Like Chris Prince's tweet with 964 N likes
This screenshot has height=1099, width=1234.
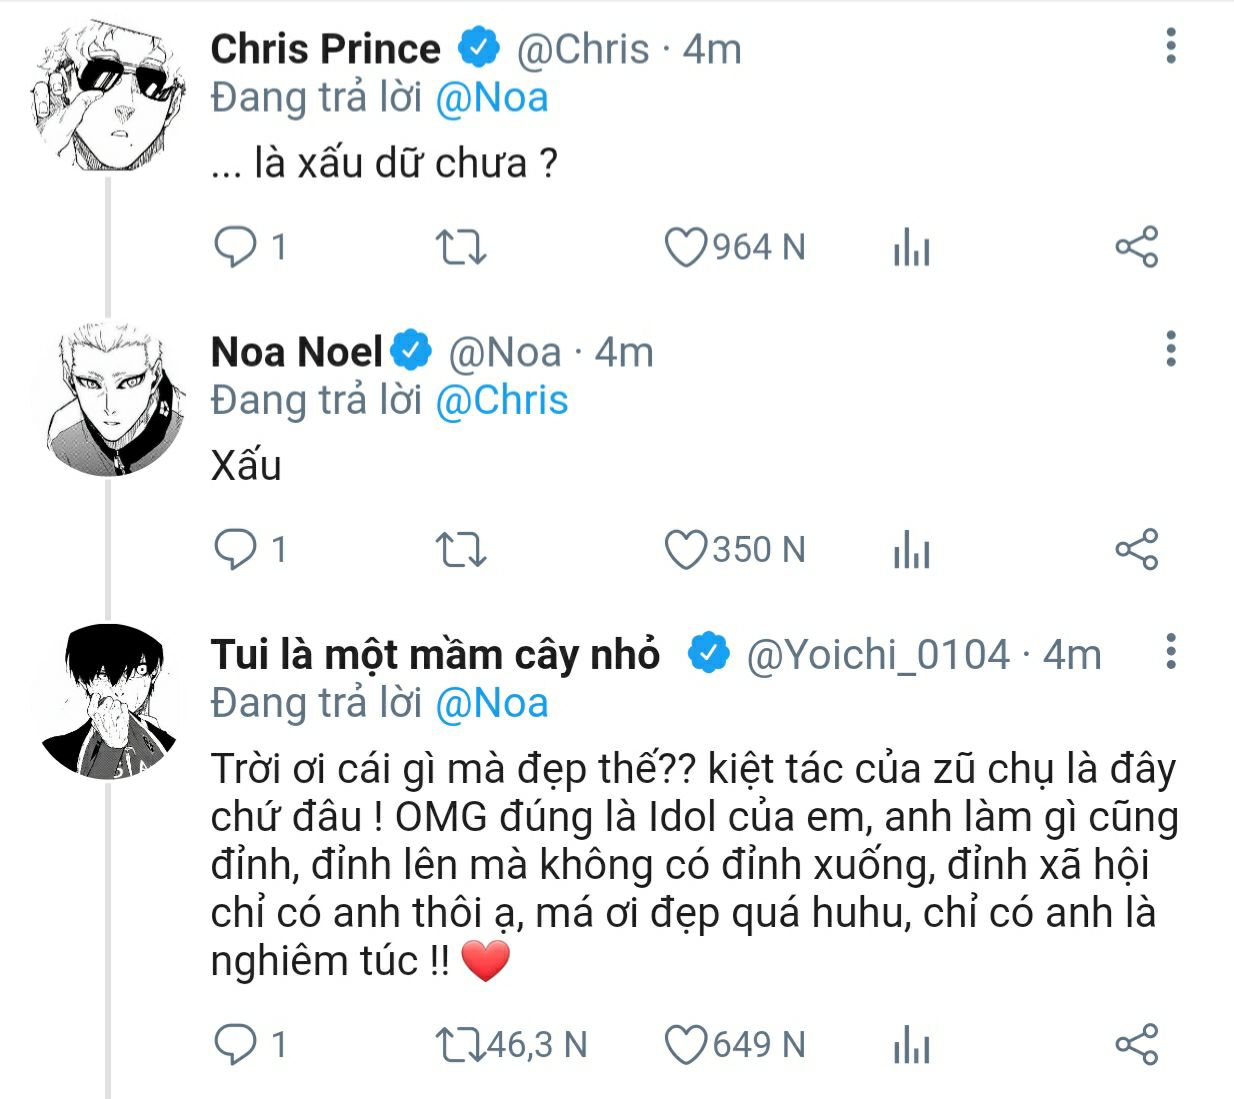686,247
